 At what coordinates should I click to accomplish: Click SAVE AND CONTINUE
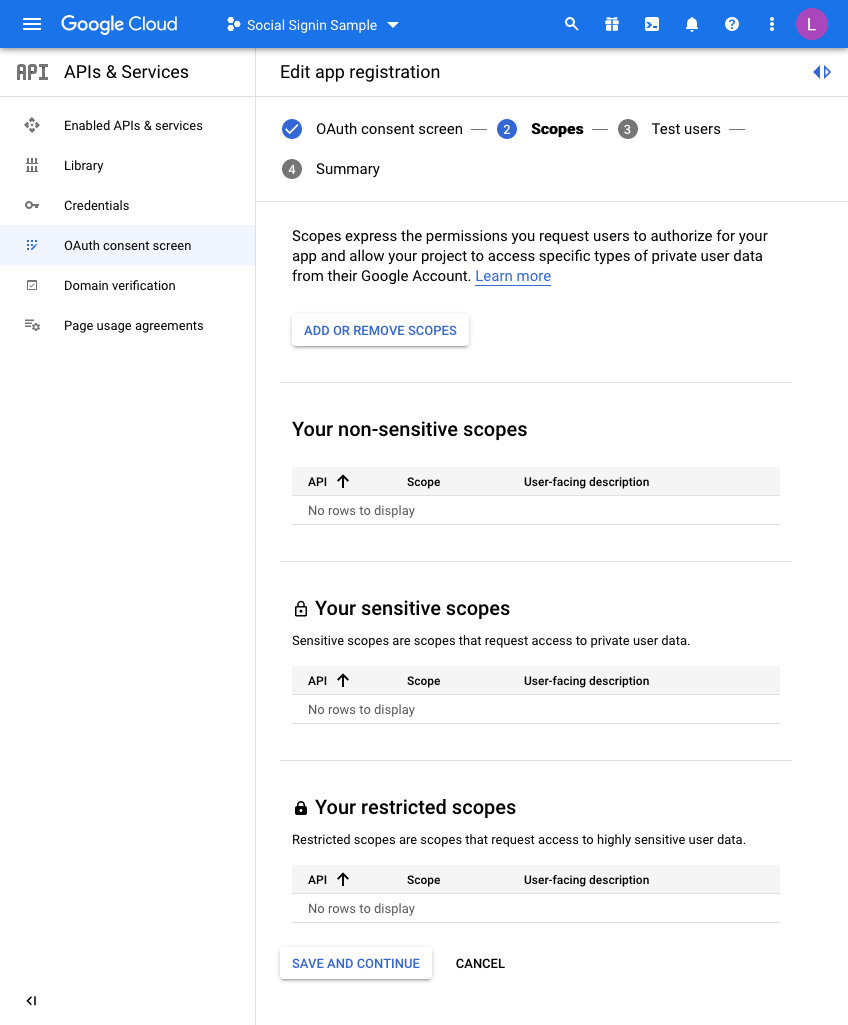[355, 963]
